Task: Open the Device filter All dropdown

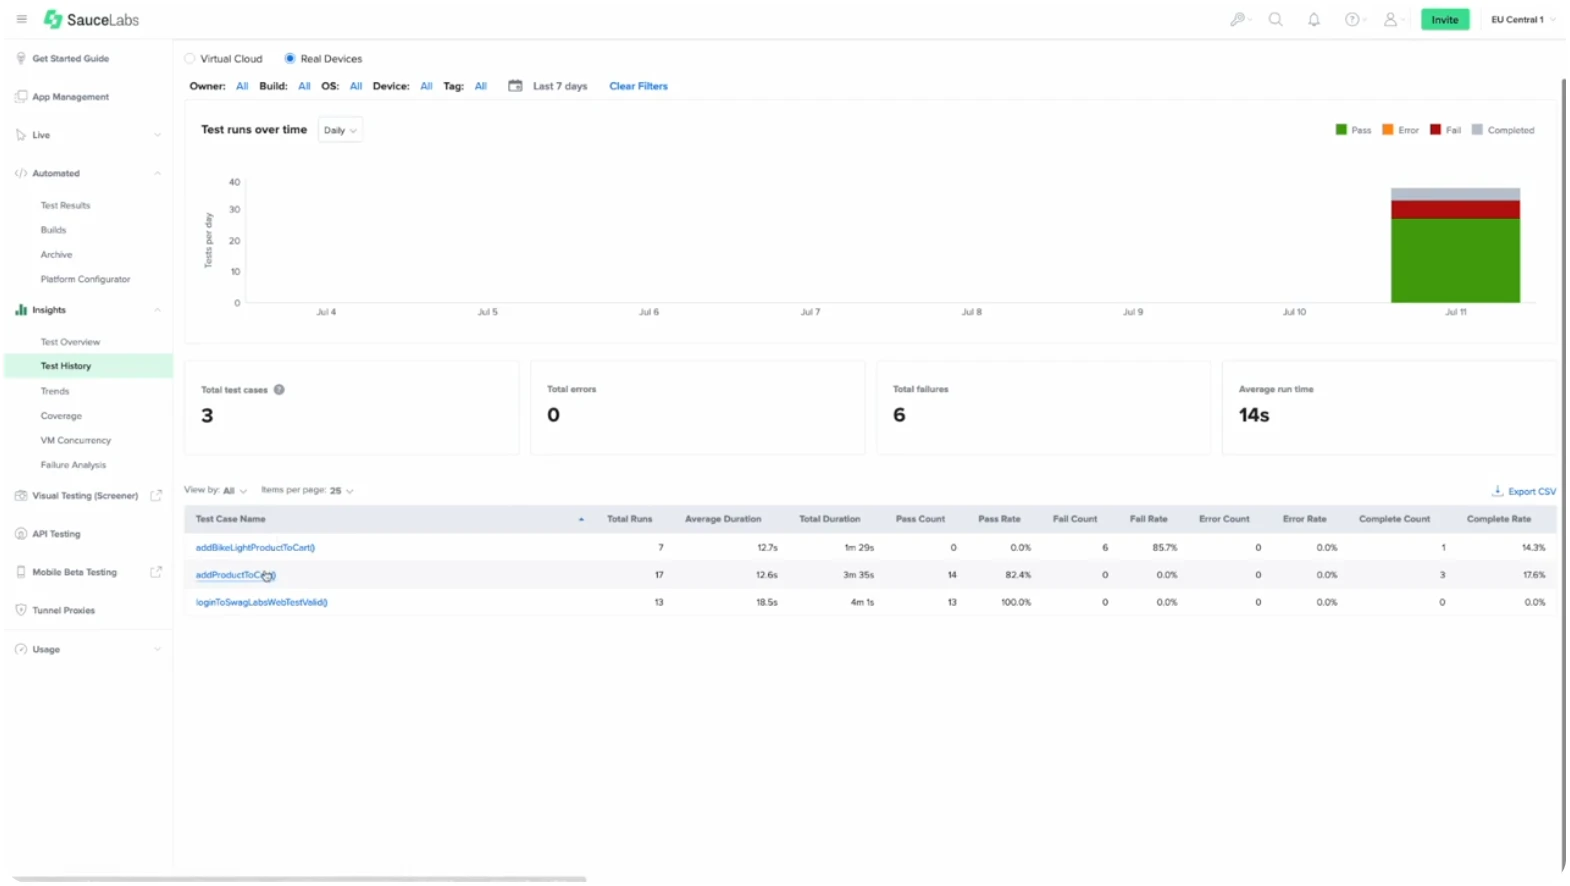Action: pyautogui.click(x=426, y=86)
